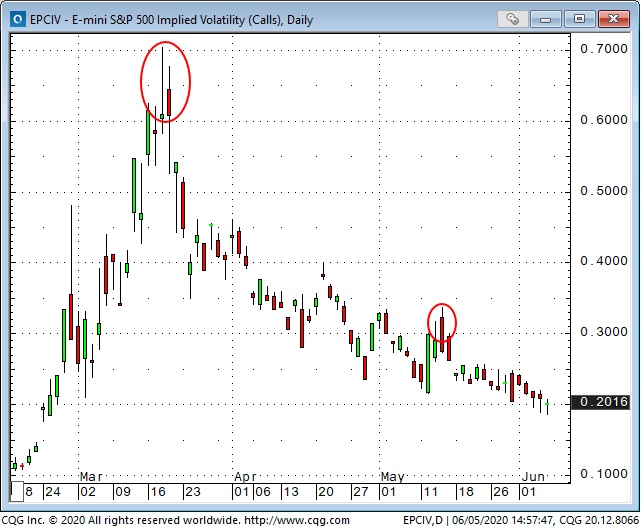Click the http://www.cqg.com link in footer

[x=297, y=520]
